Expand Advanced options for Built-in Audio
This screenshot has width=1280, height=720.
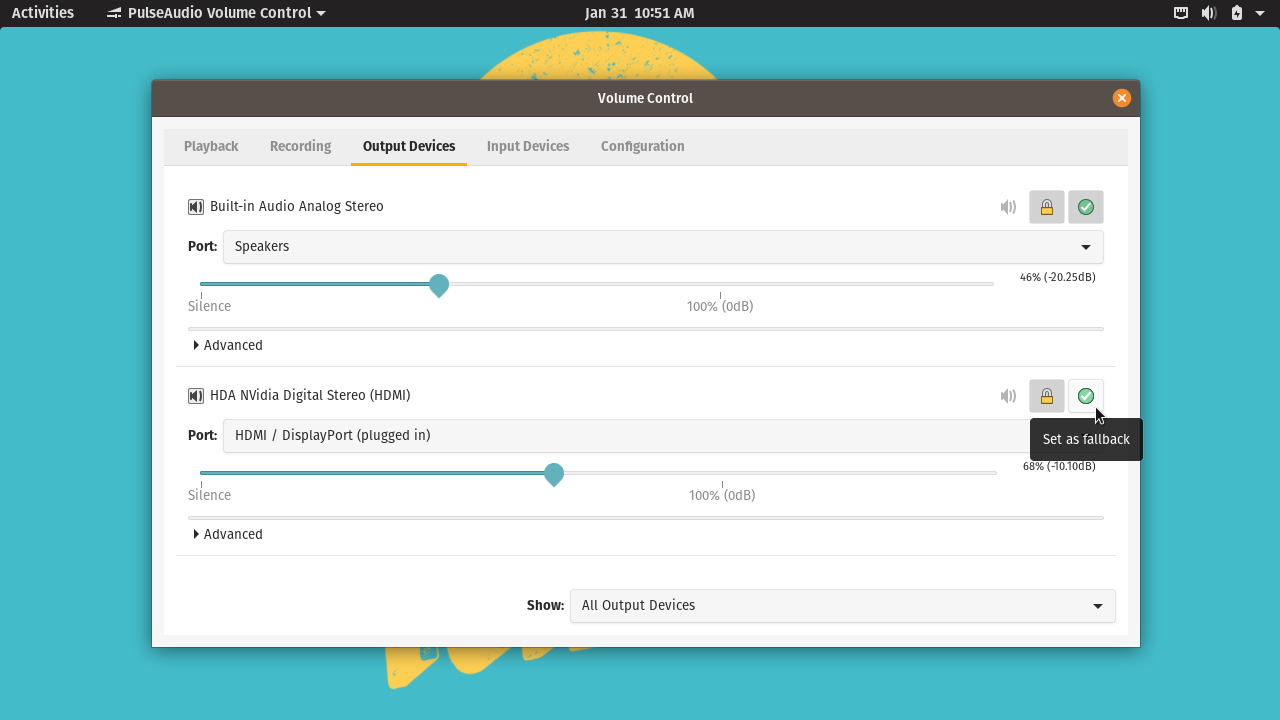(x=228, y=344)
